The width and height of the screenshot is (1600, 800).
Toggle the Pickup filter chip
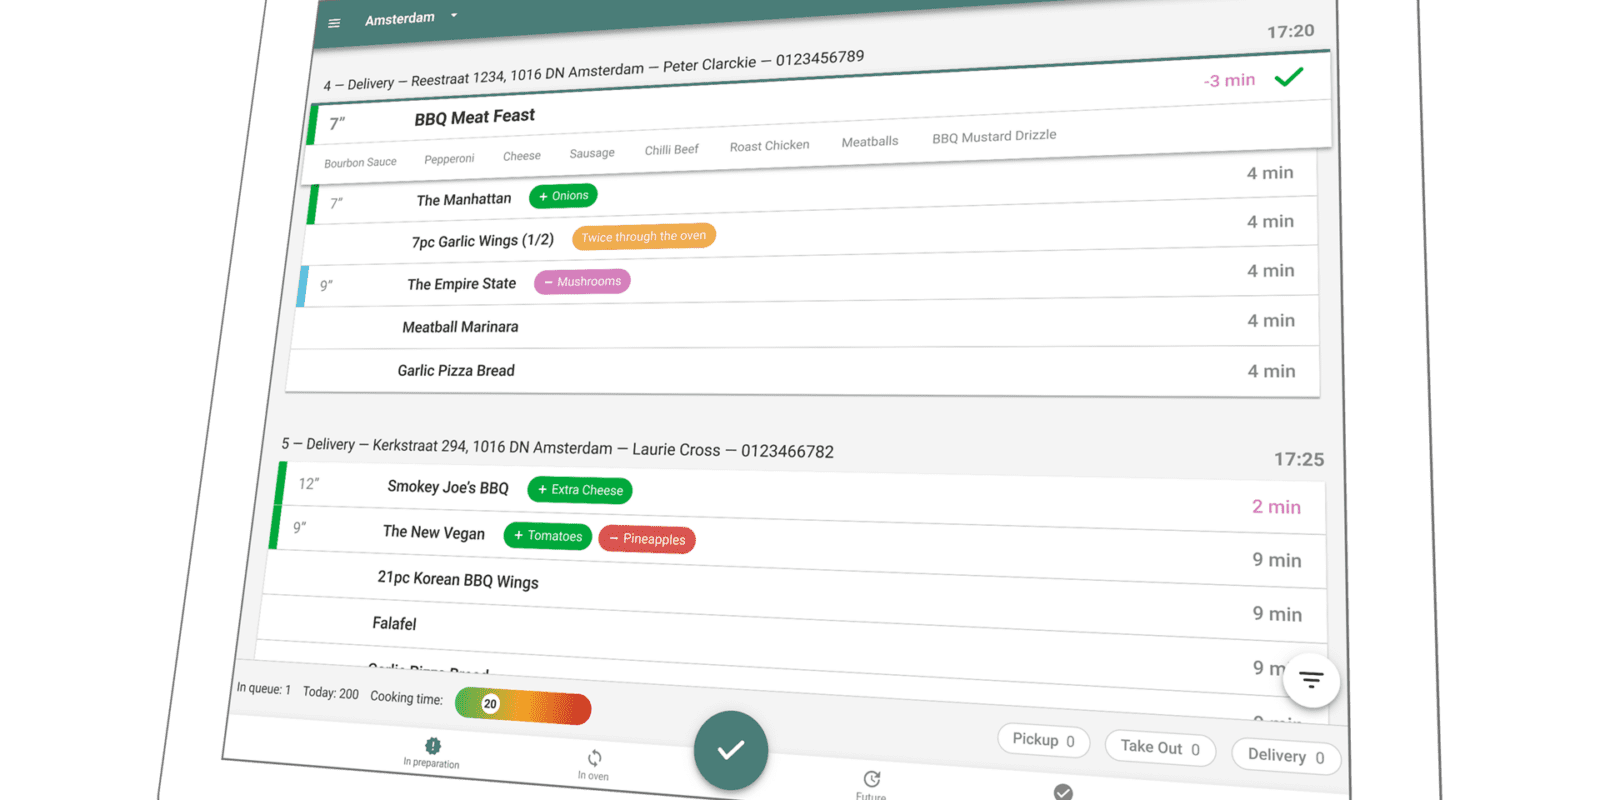1043,740
